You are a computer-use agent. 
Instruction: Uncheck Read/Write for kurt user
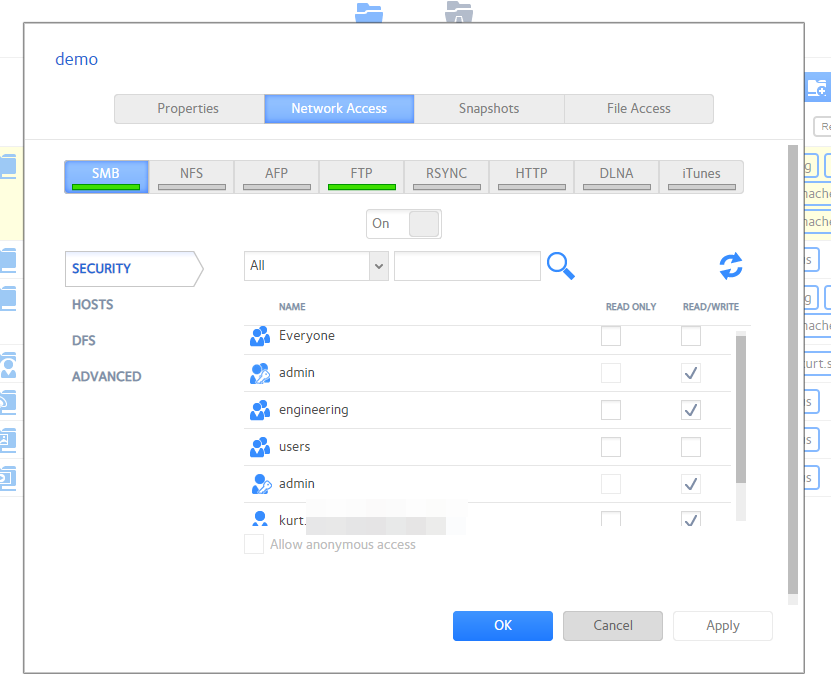point(691,519)
